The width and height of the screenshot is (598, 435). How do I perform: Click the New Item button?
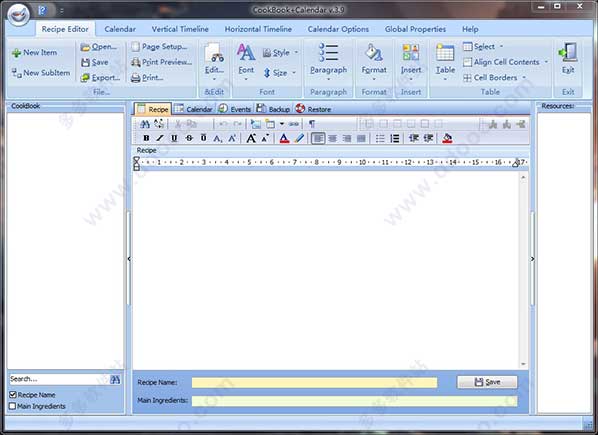[35, 53]
